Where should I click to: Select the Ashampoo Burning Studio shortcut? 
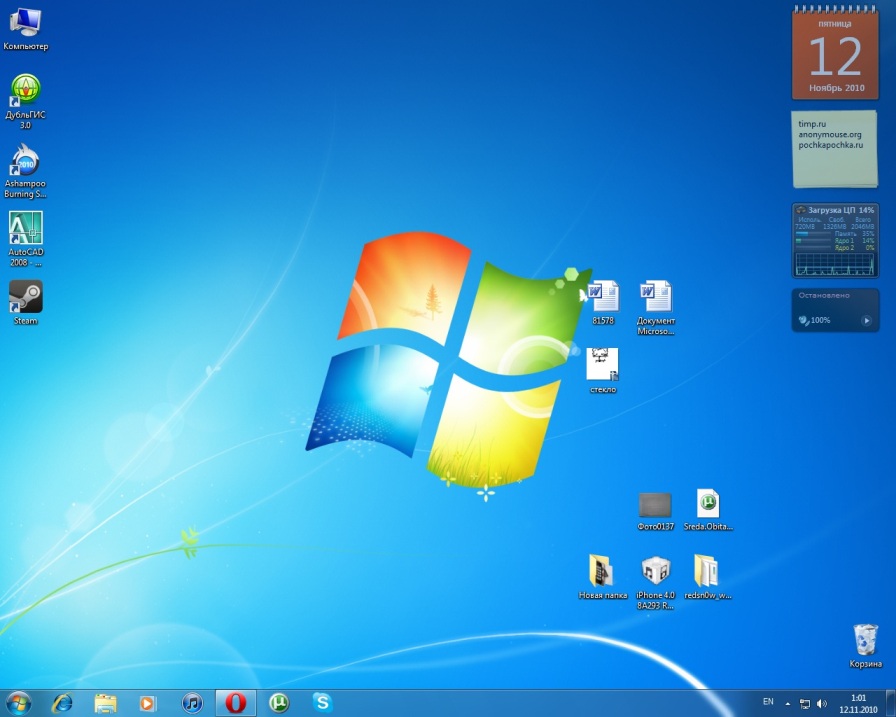[25, 171]
